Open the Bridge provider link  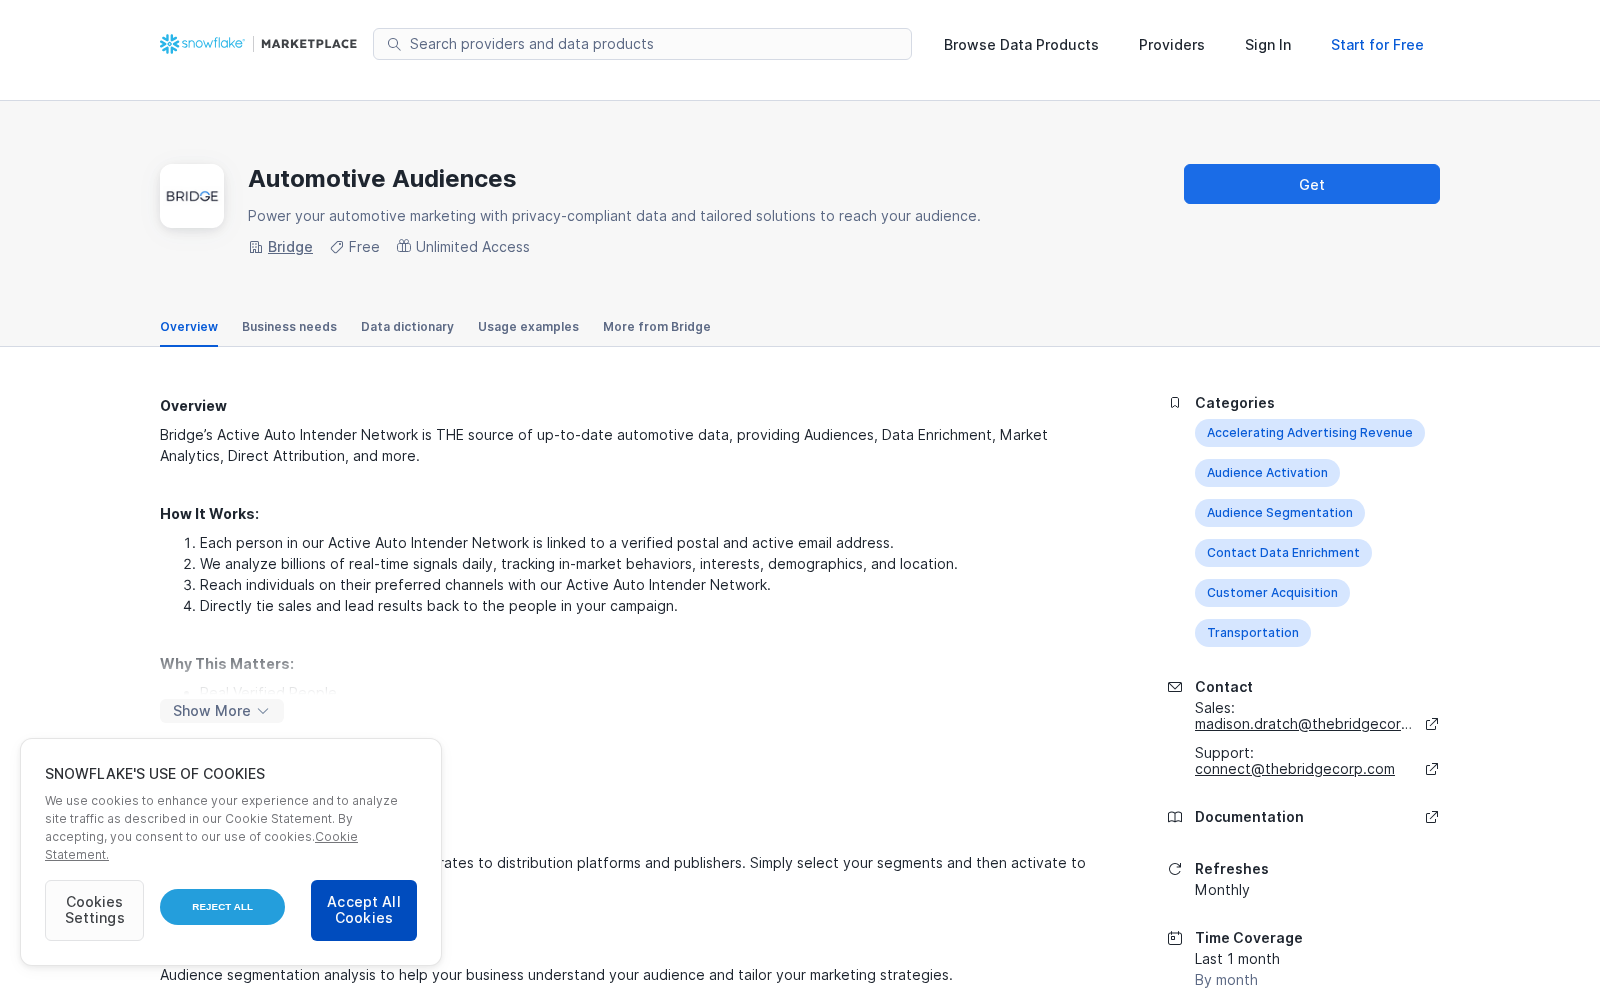tap(290, 247)
